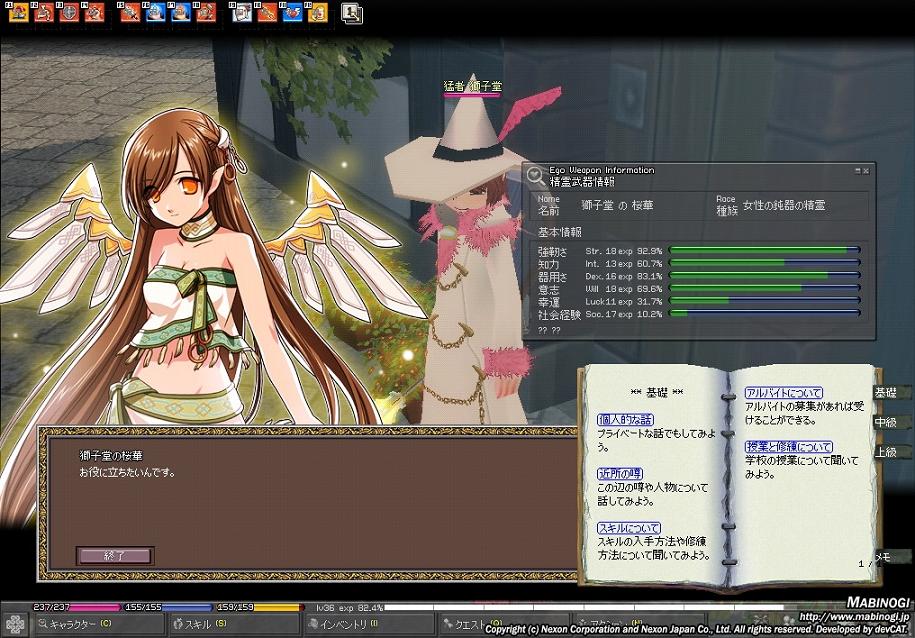The width and height of the screenshot is (915, 638).
Task: Click the Will 18 experience bar
Action: pos(764,288)
